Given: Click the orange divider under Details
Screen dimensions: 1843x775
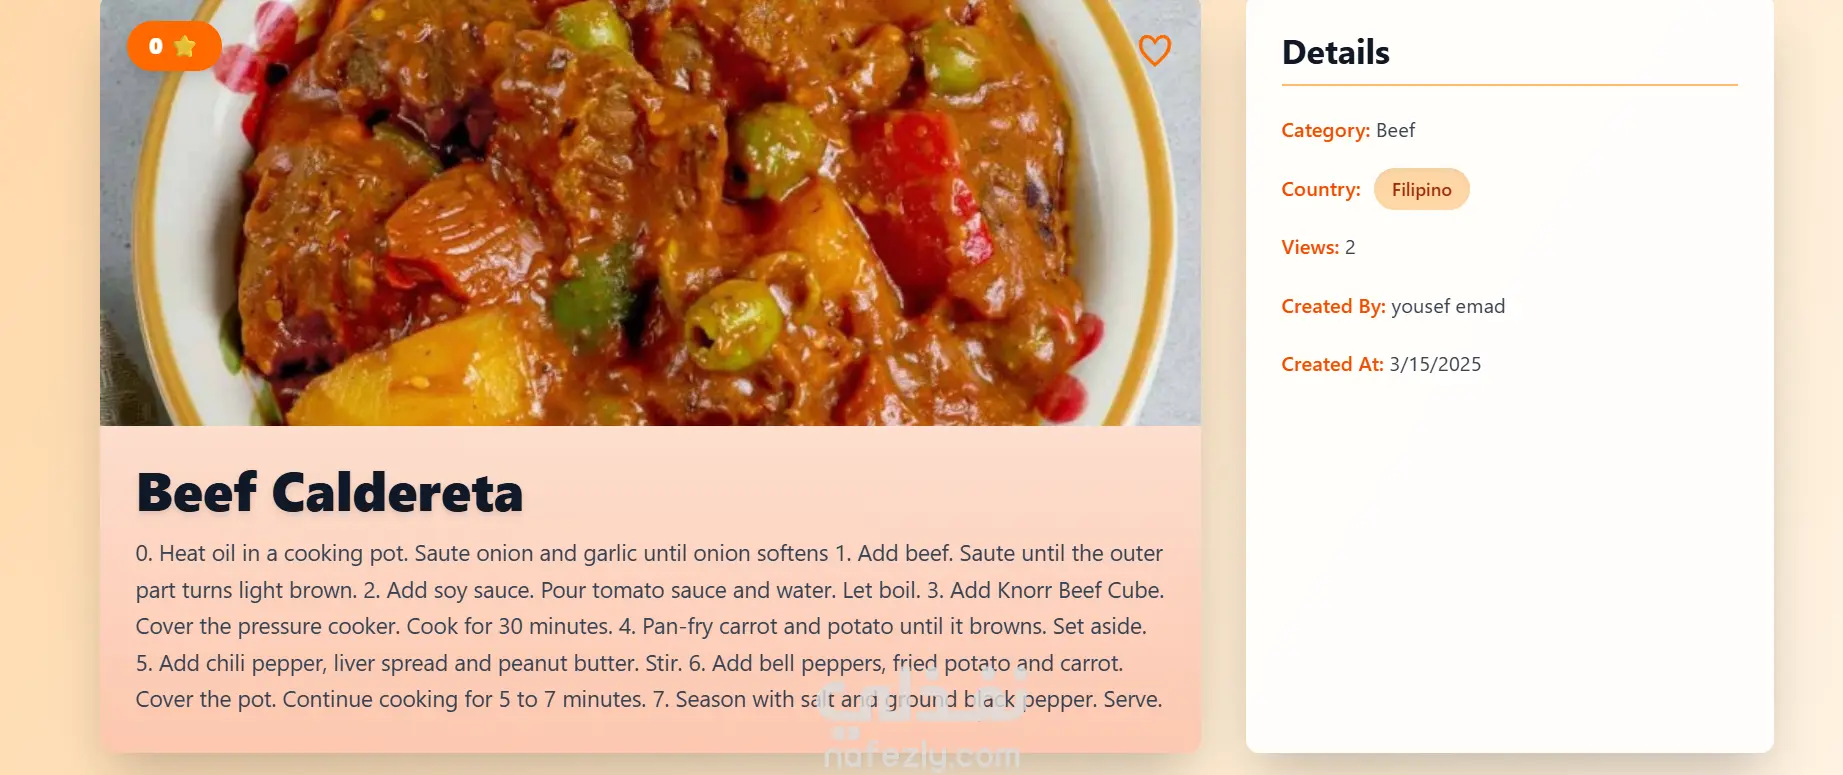Looking at the screenshot, I should 1509,85.
